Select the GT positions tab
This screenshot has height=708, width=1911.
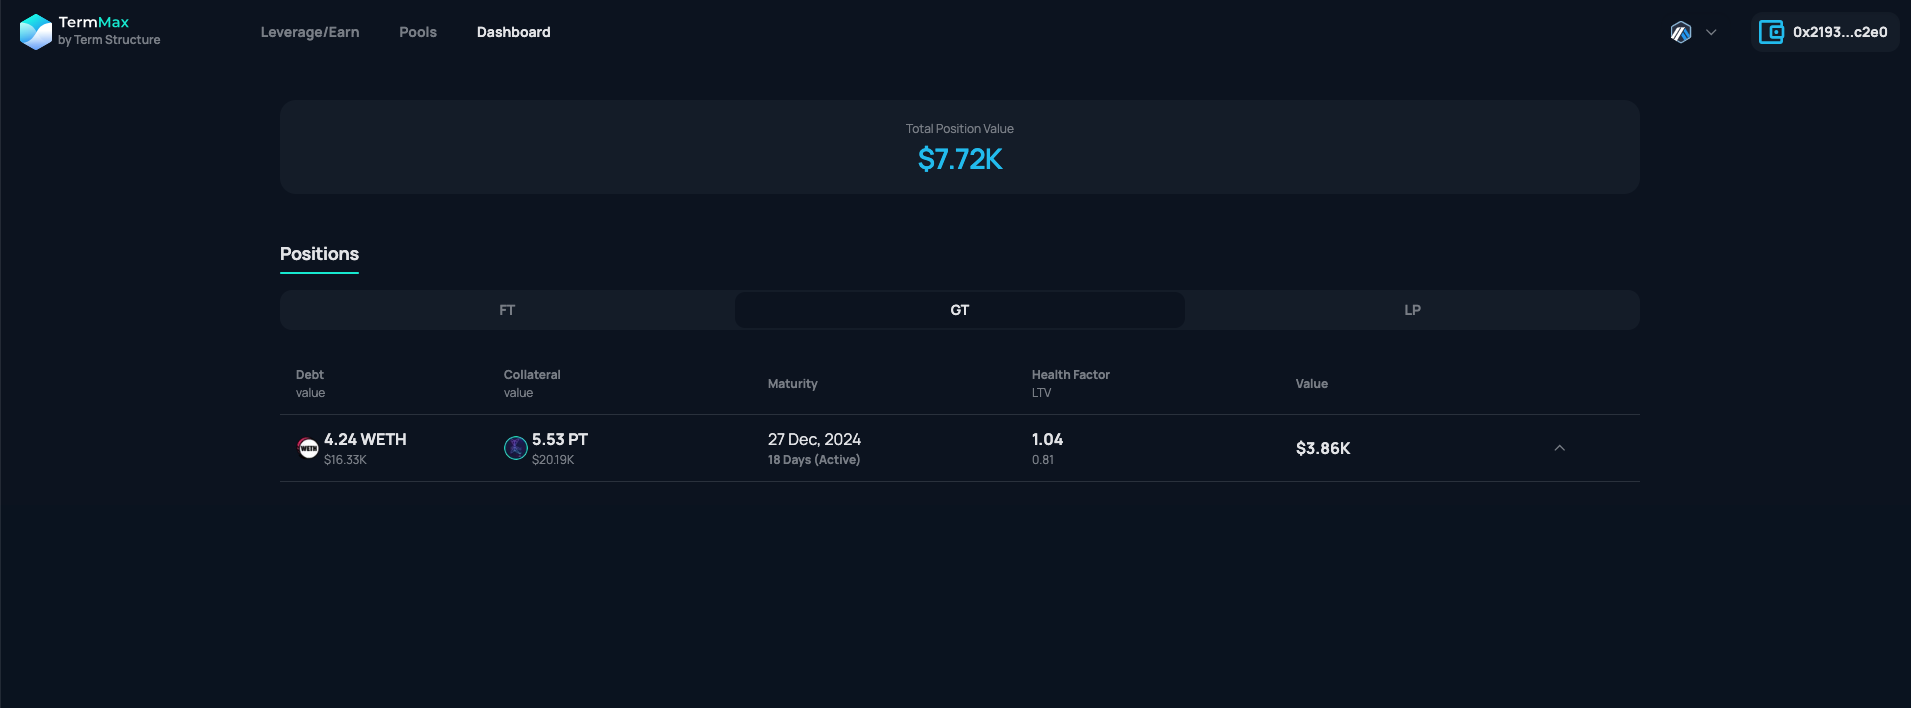click(959, 310)
